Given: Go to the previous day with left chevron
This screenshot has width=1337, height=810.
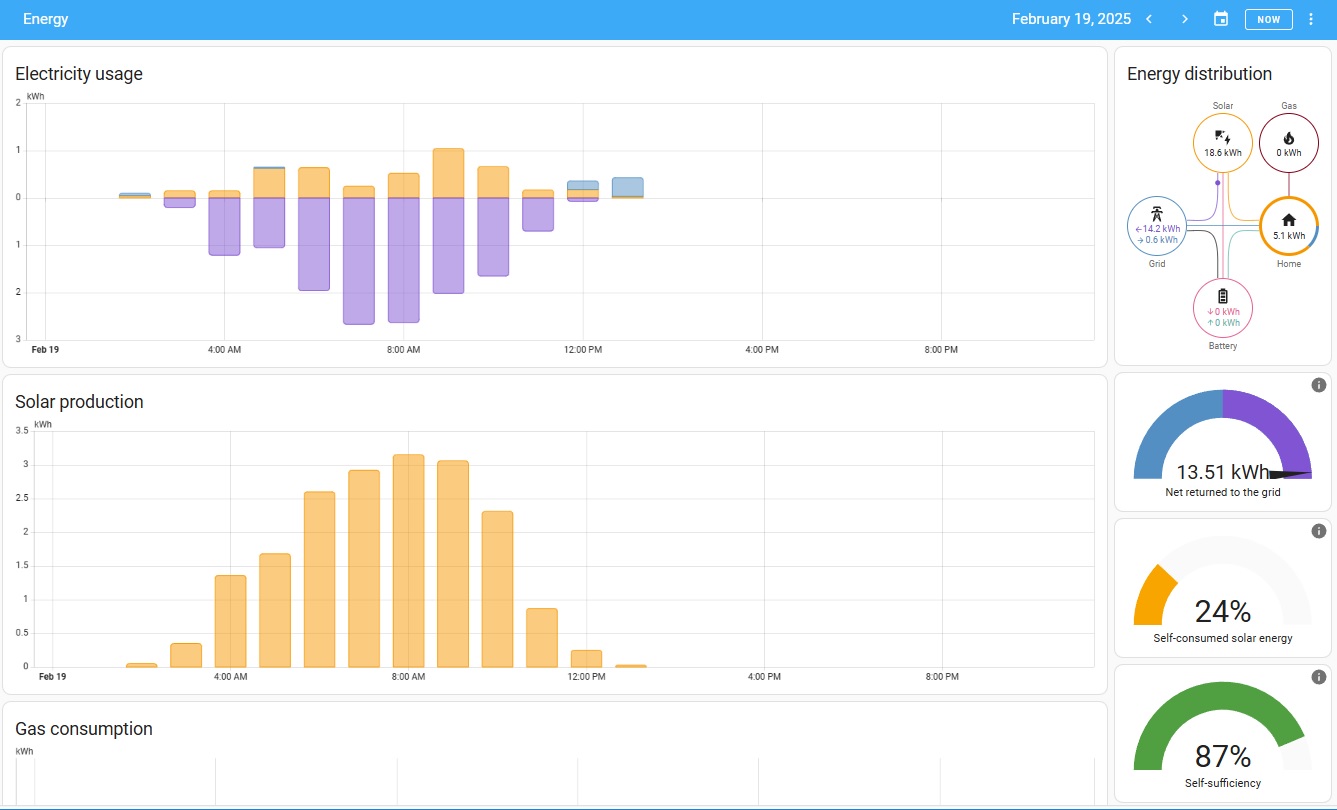Looking at the screenshot, I should click(x=1149, y=19).
